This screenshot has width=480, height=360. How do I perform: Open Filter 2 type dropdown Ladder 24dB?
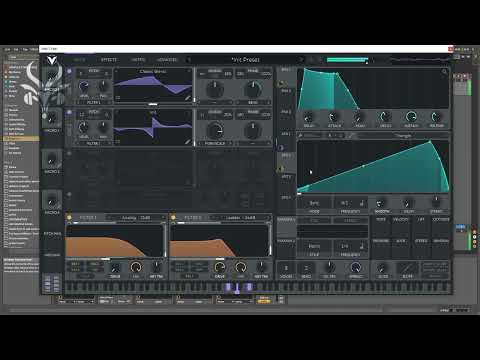240,218
